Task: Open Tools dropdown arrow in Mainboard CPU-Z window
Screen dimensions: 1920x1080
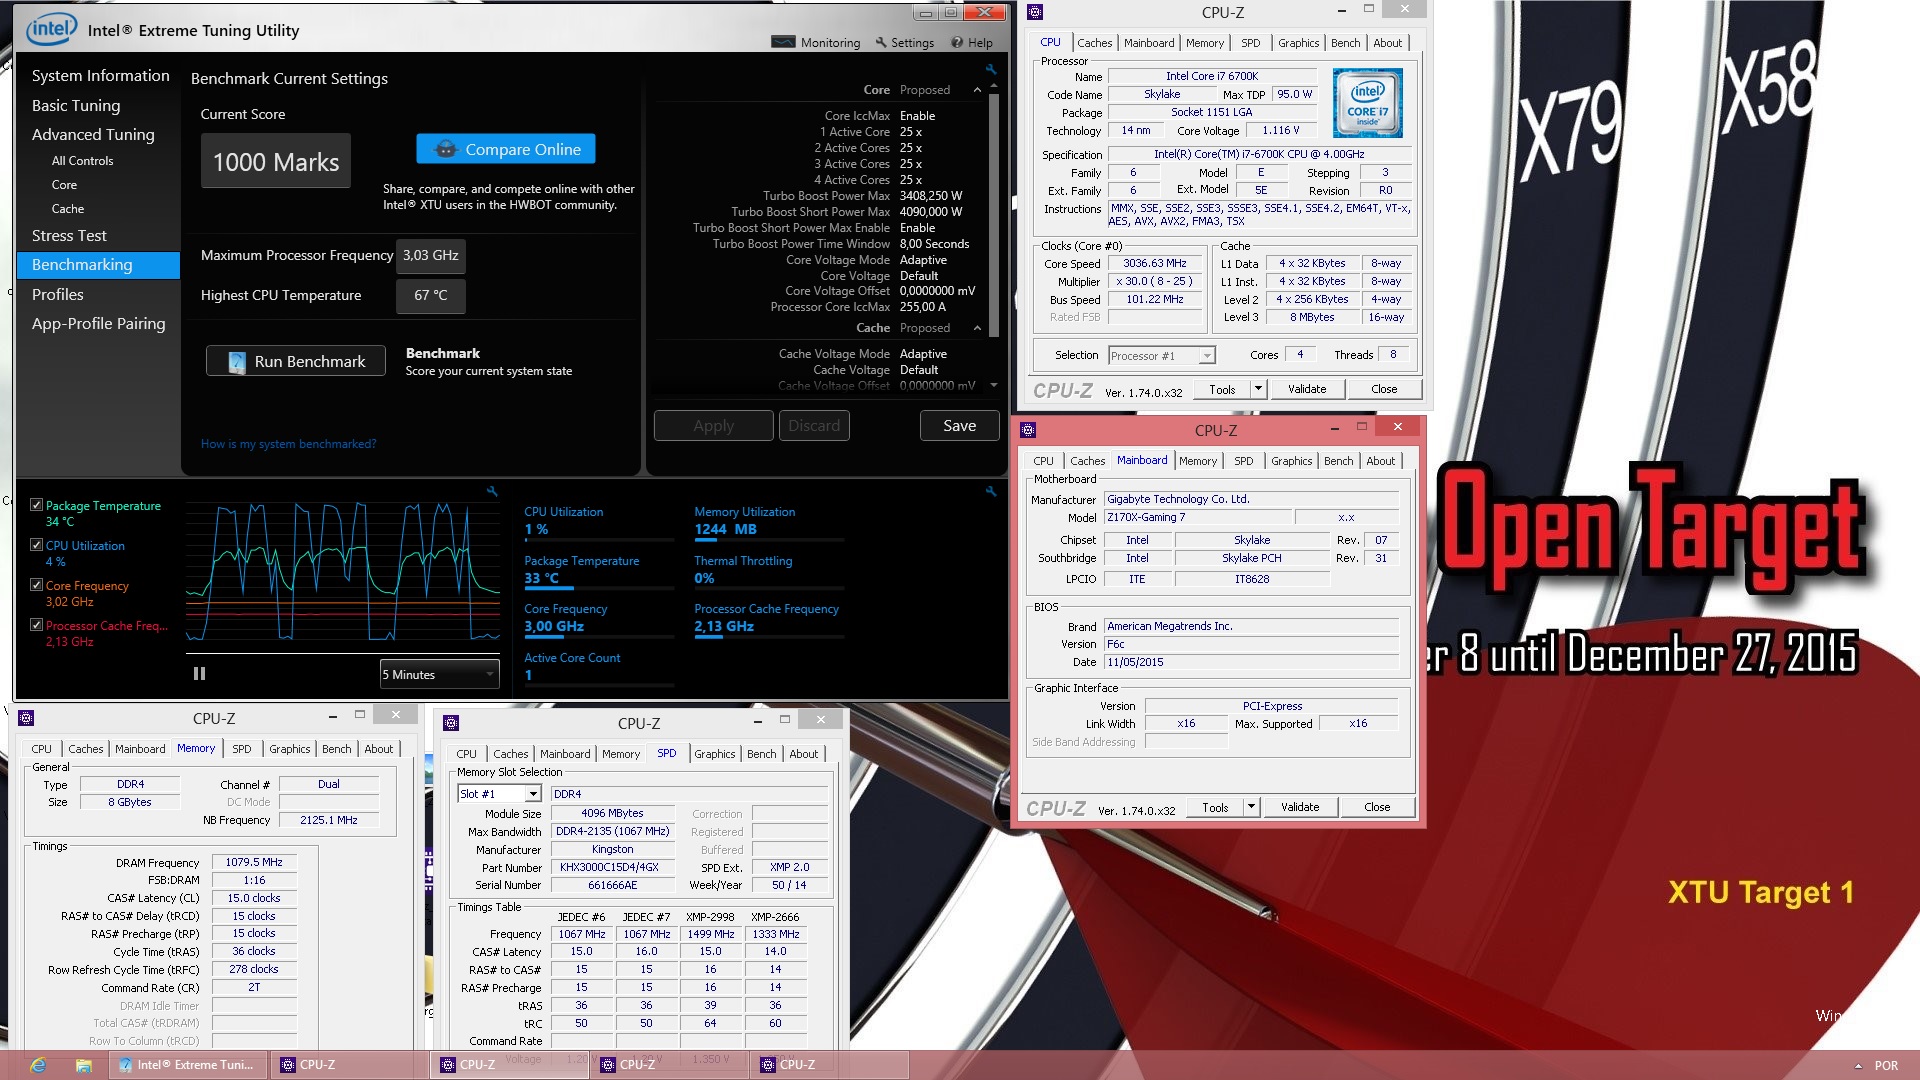Action: coord(1251,807)
